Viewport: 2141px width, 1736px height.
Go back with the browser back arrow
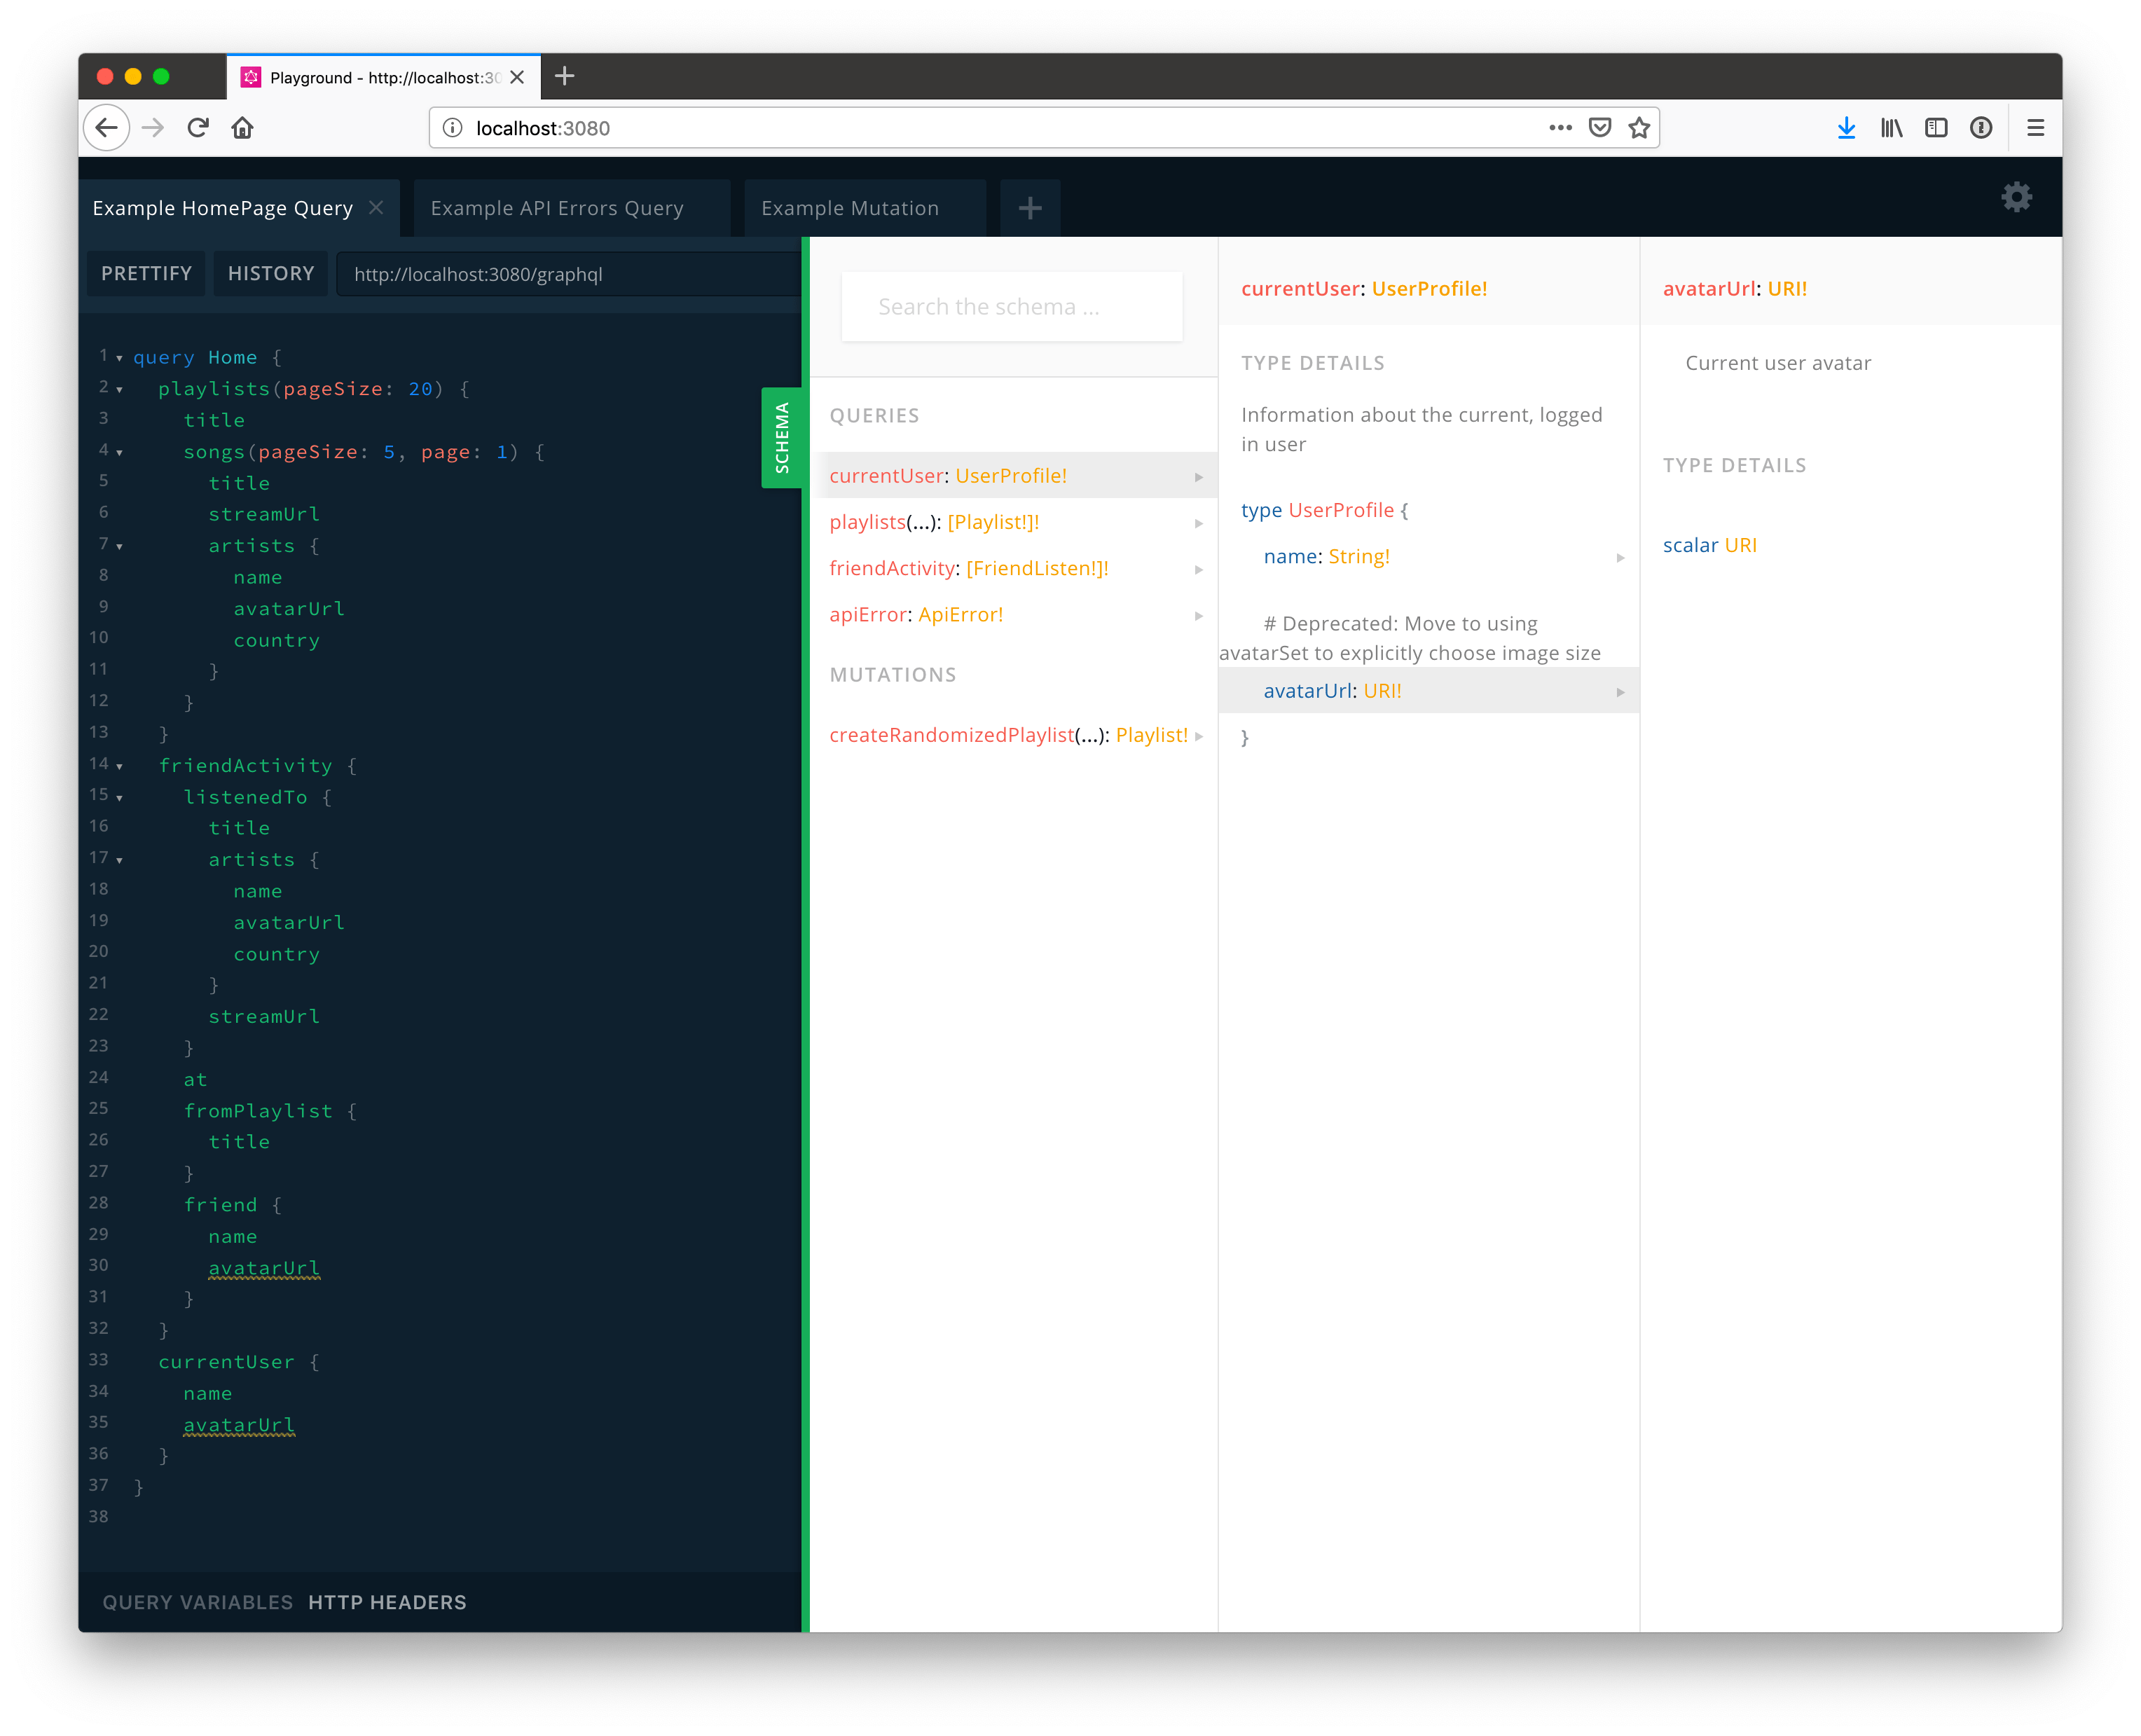pos(106,128)
